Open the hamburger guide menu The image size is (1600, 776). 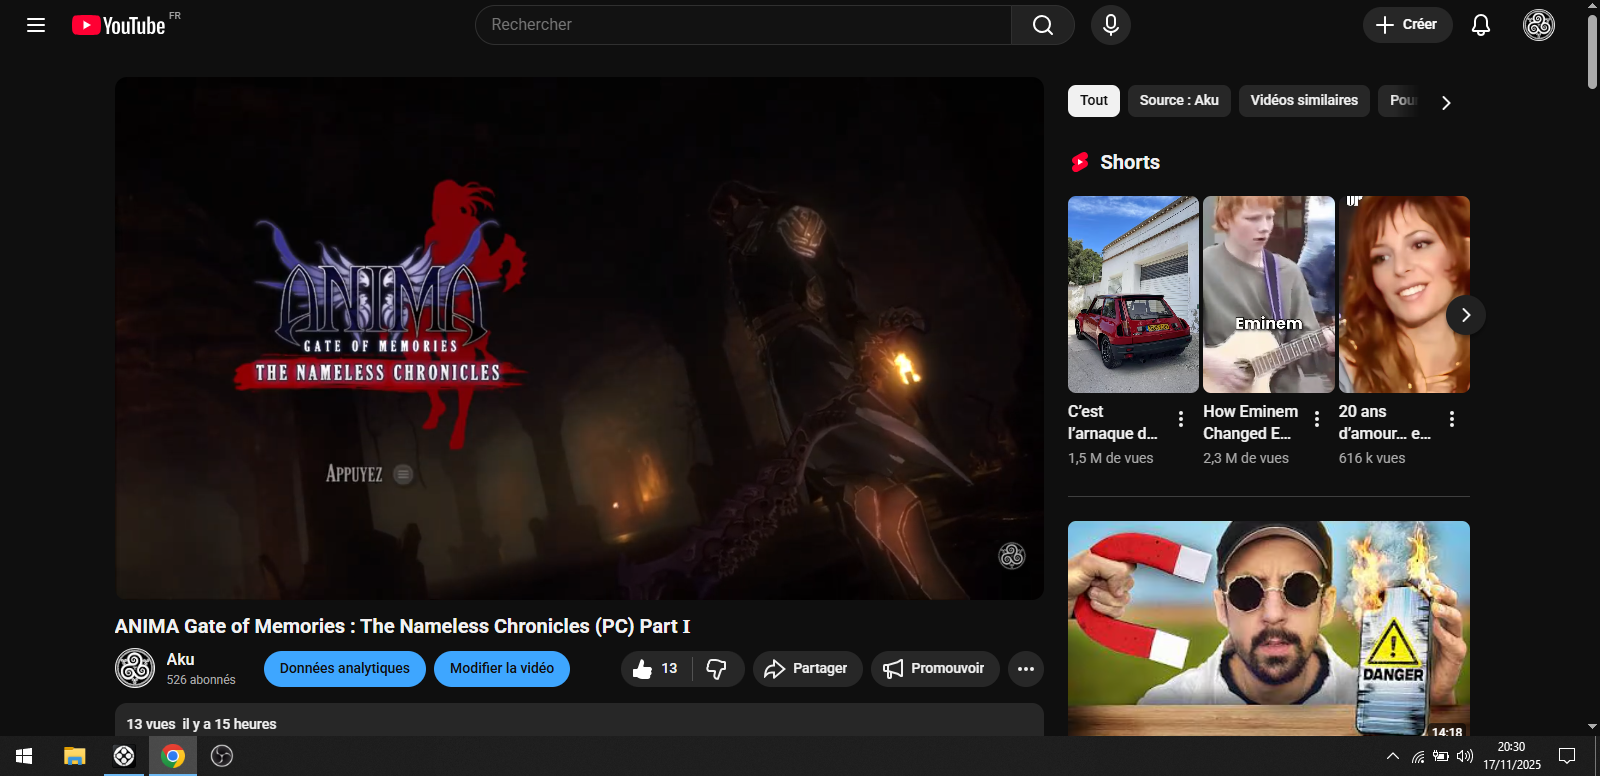pyautogui.click(x=36, y=25)
